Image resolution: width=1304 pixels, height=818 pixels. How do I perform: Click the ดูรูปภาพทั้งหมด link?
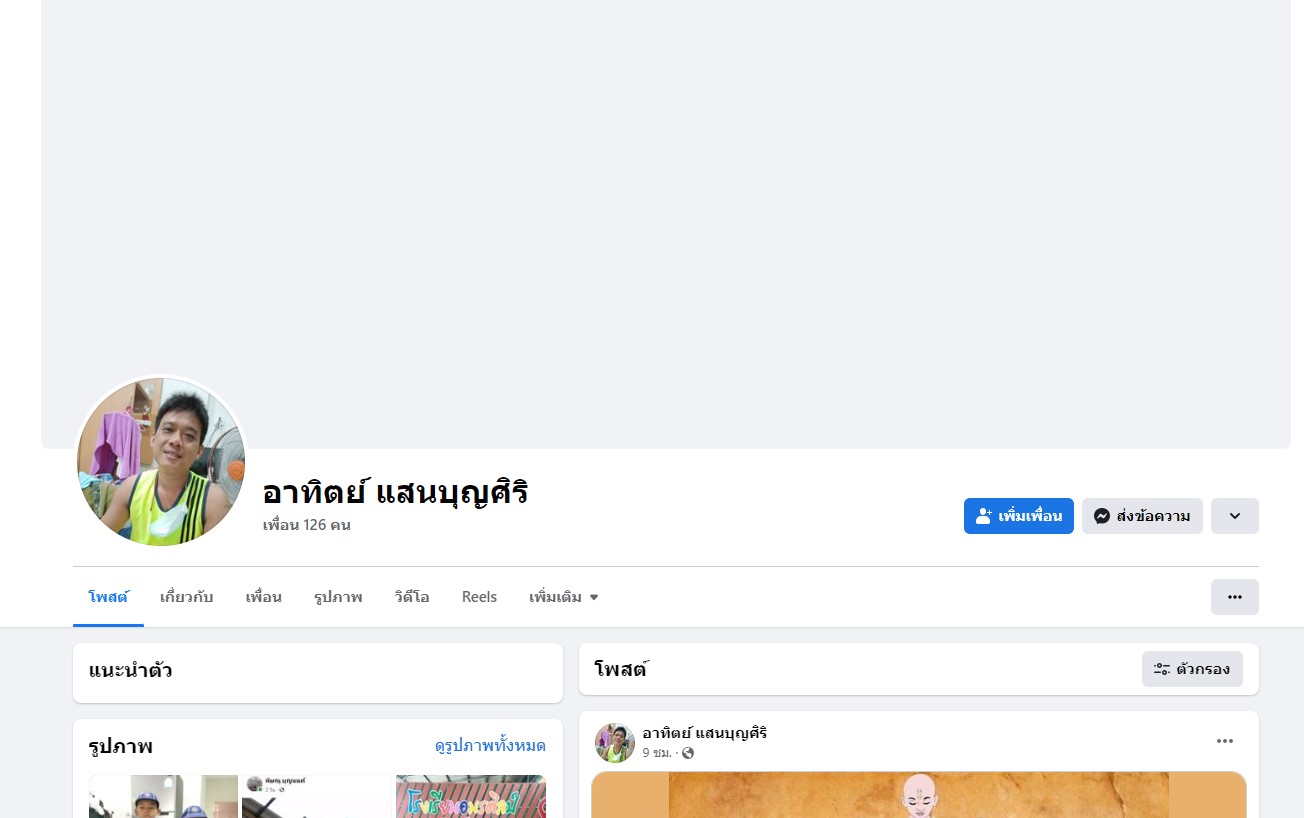490,745
